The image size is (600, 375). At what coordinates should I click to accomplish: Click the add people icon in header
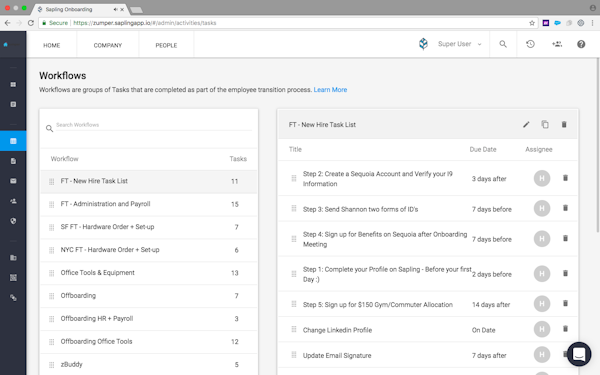point(557,44)
